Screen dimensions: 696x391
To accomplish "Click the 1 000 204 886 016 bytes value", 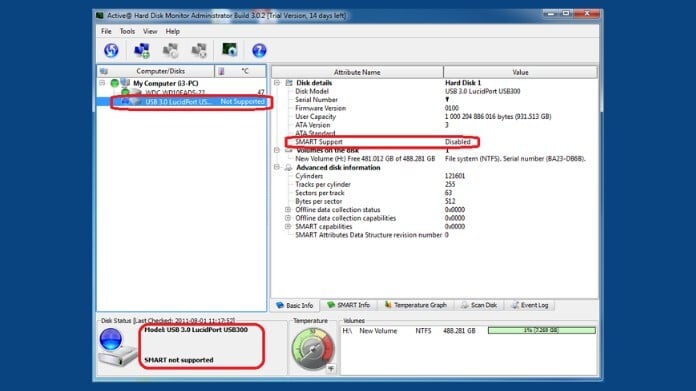I will pos(498,117).
